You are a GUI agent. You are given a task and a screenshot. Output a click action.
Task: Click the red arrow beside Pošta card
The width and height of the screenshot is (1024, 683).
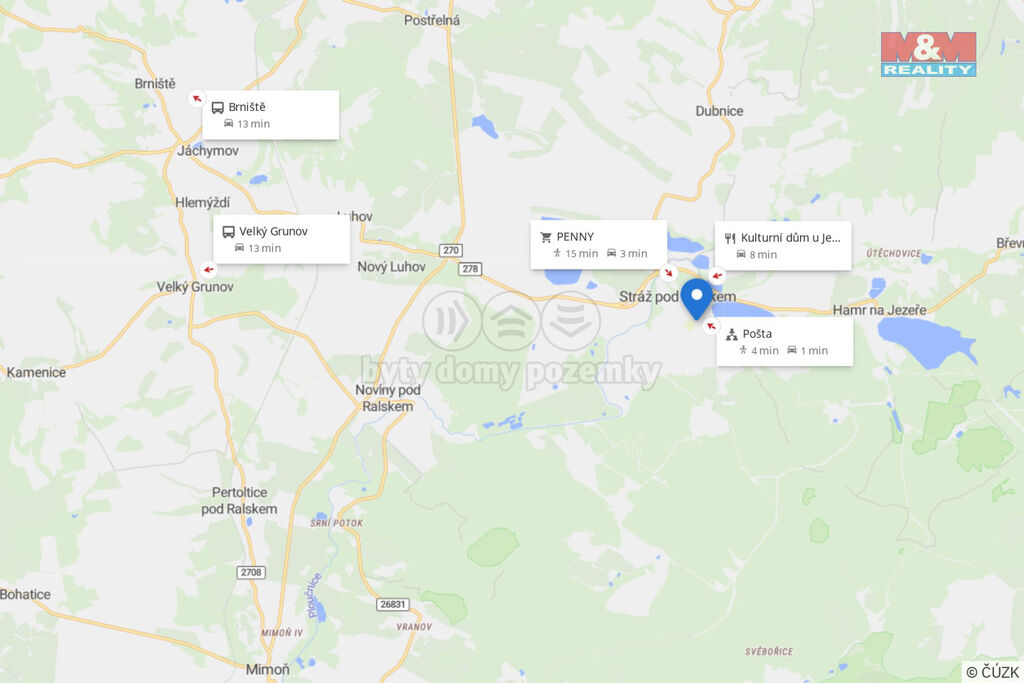click(711, 326)
